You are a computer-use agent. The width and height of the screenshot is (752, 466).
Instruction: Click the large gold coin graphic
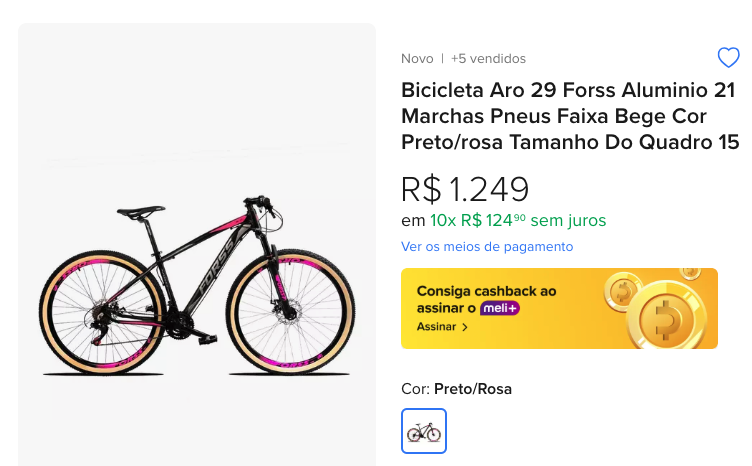(x=672, y=315)
